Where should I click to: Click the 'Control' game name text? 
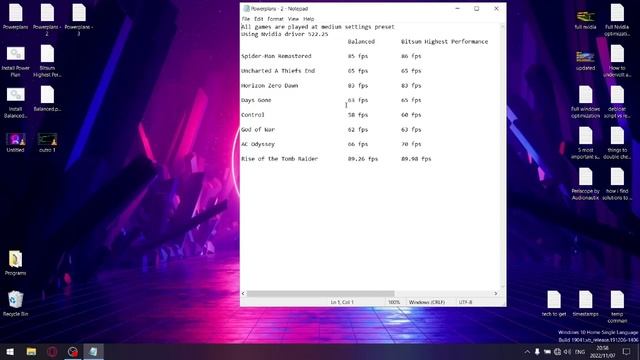[x=253, y=115]
